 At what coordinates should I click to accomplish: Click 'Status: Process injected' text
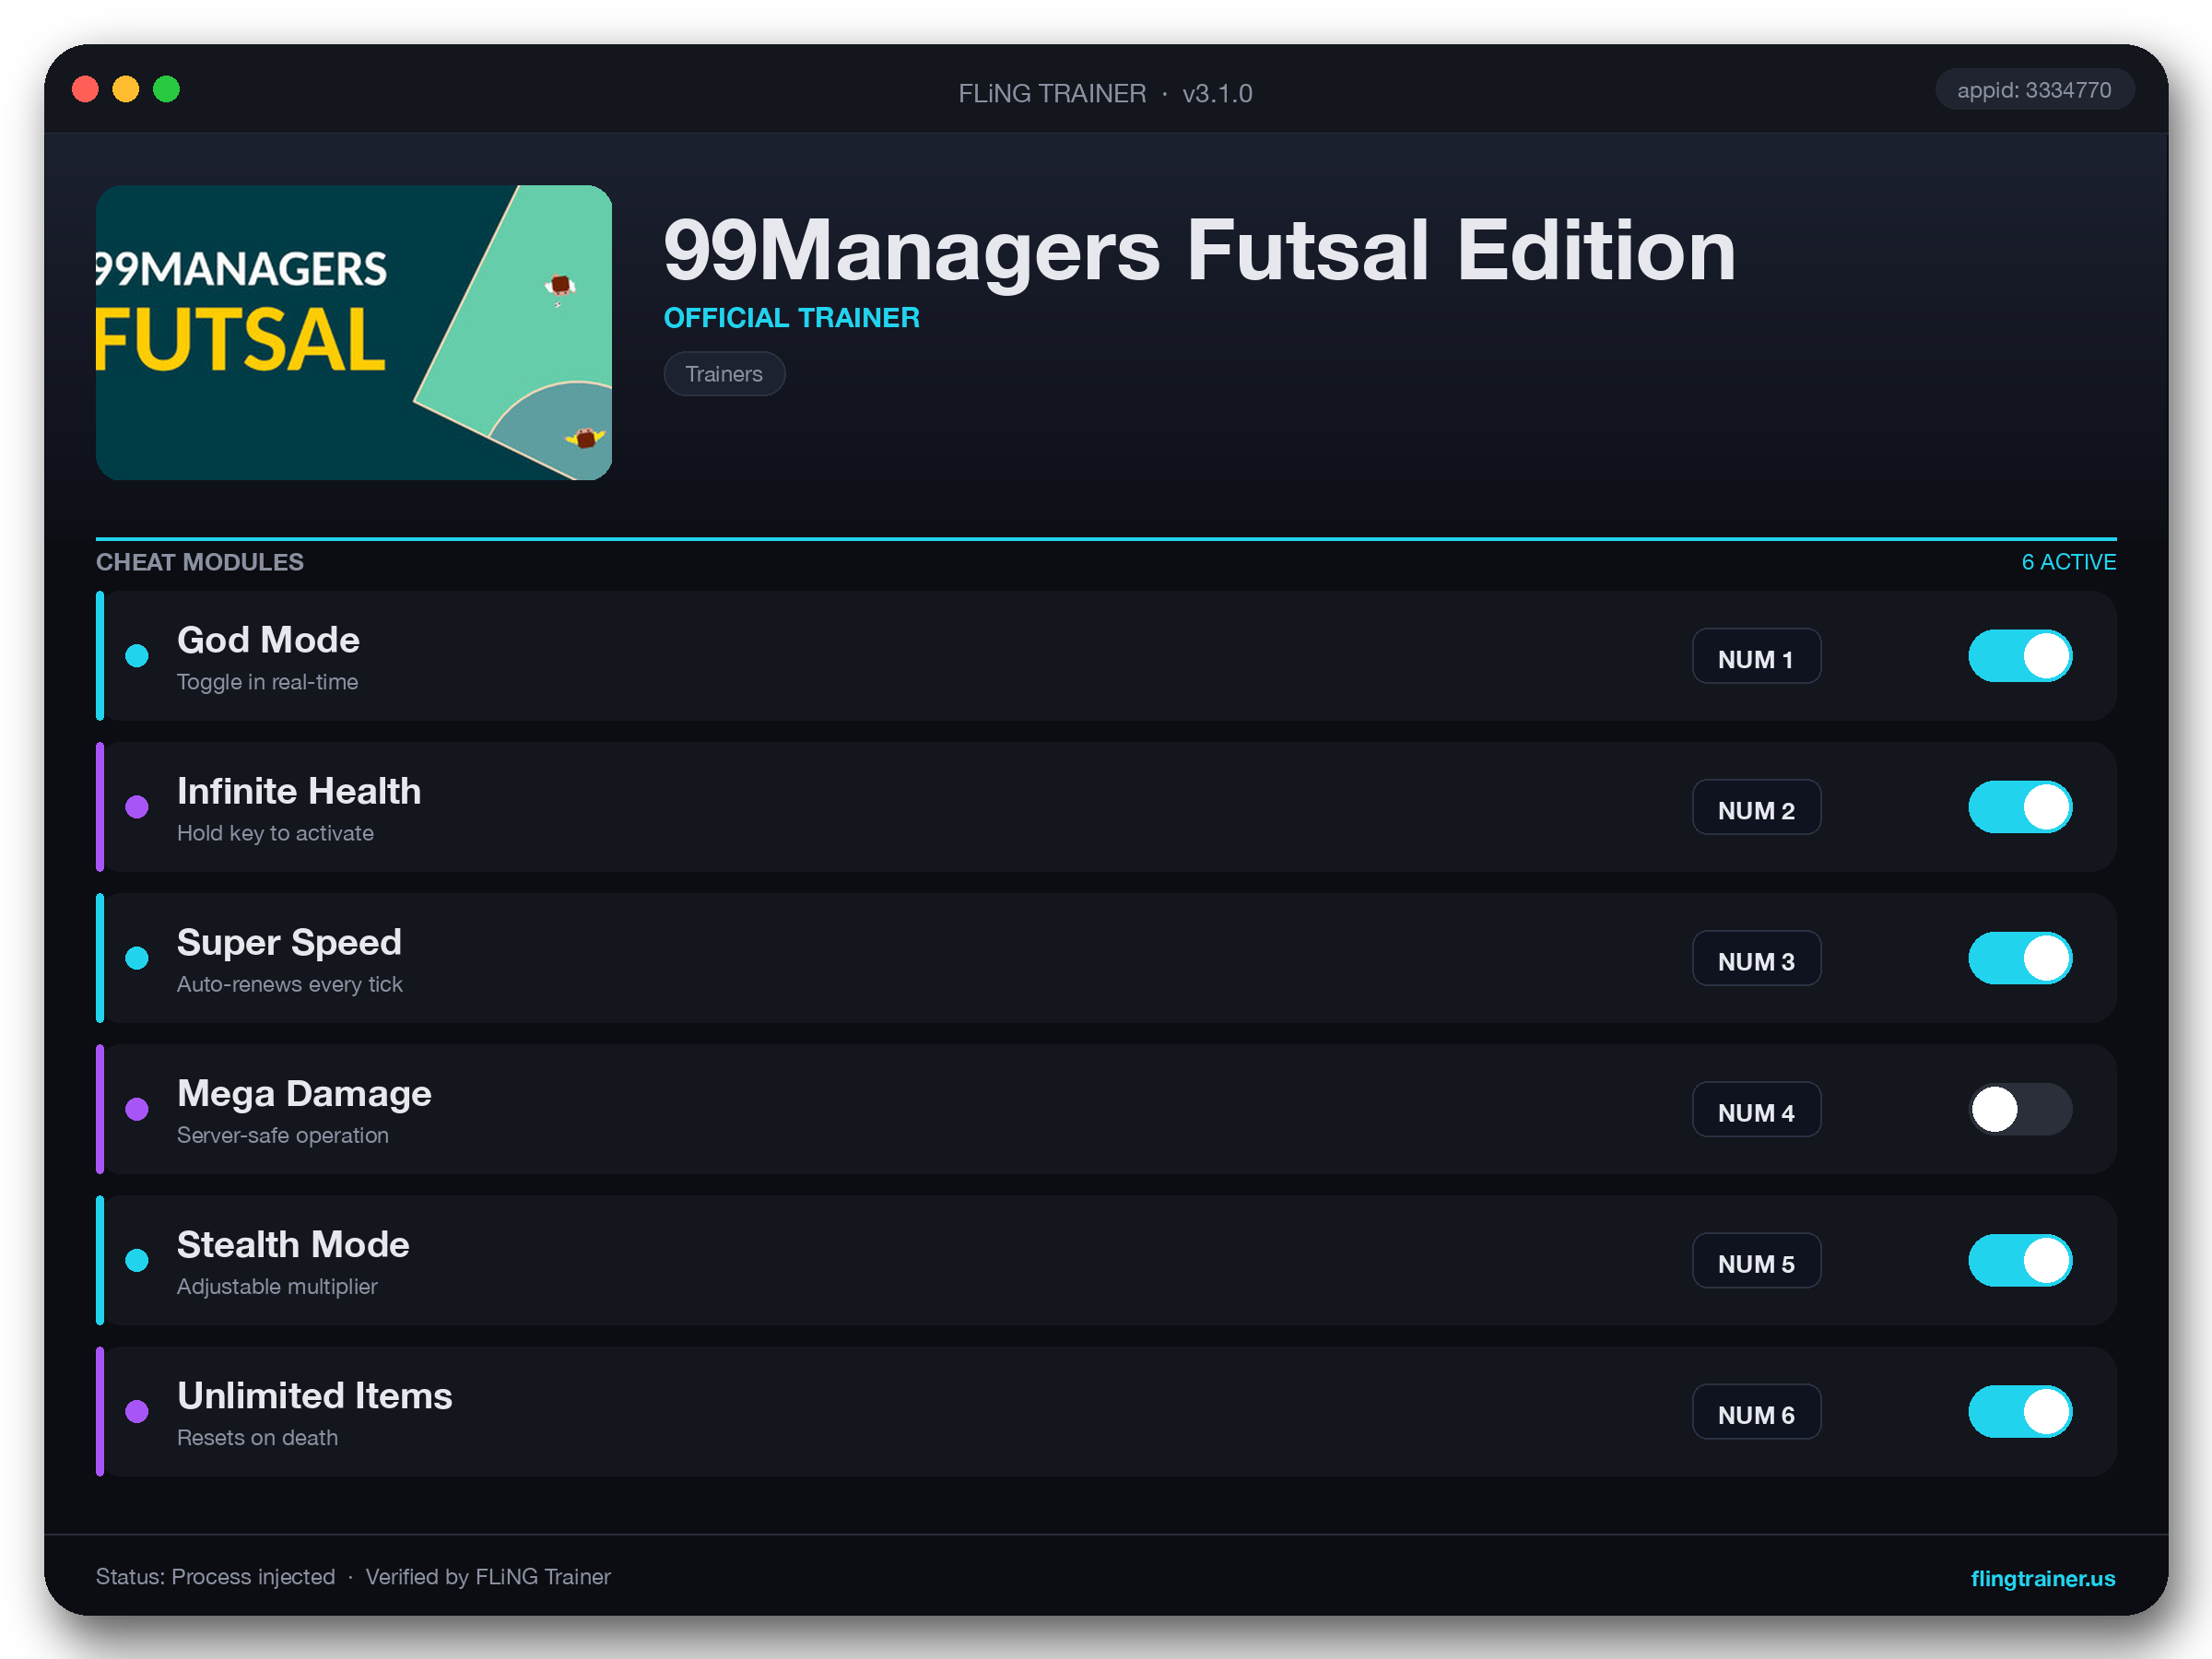click(215, 1577)
